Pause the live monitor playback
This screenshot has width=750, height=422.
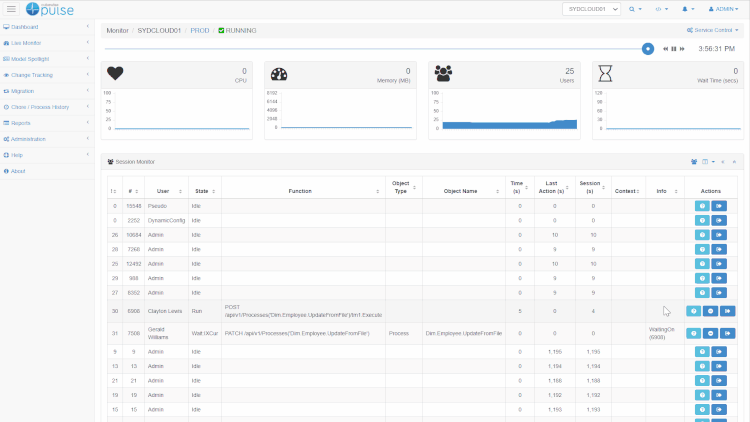(x=674, y=48)
